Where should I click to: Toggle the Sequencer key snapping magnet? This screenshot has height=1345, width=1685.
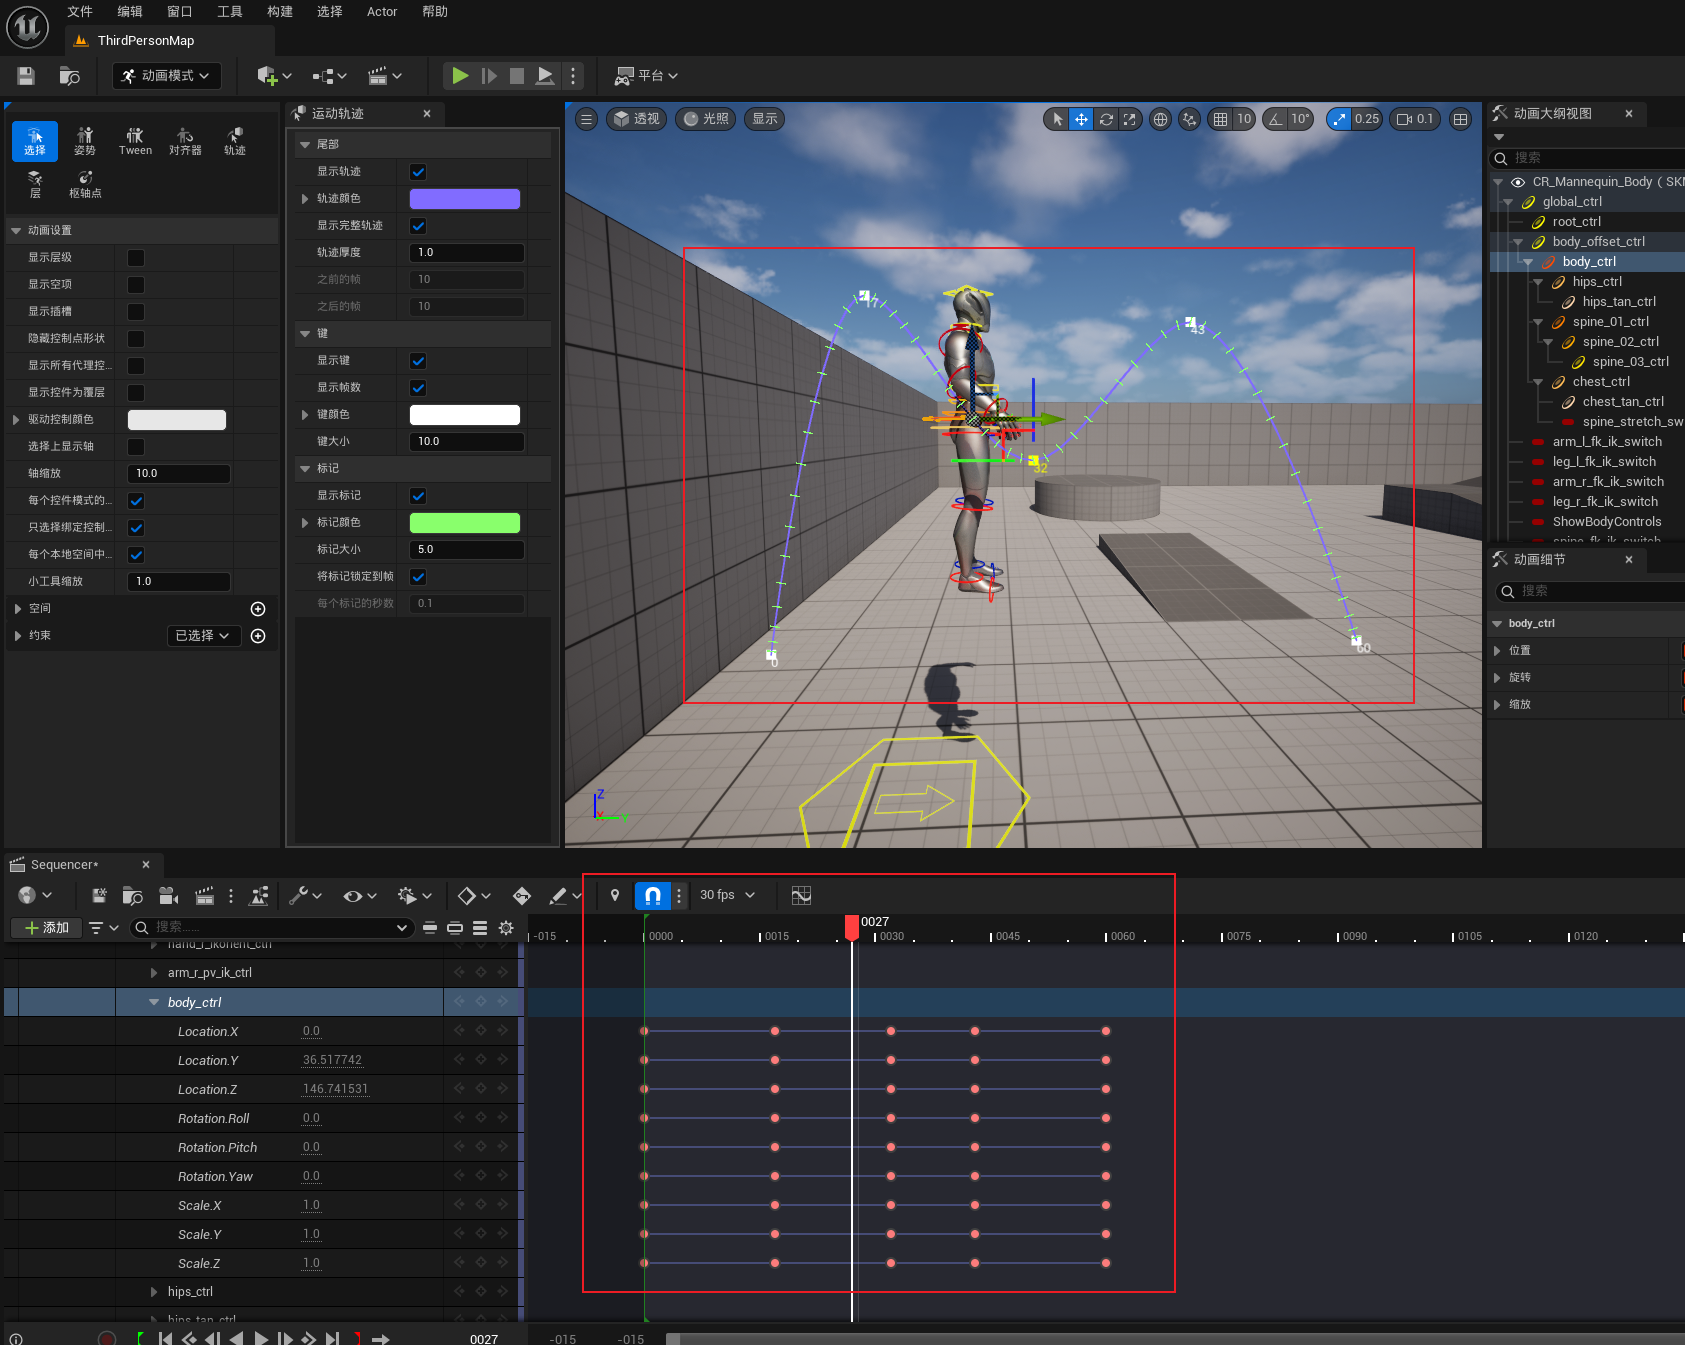pyautogui.click(x=653, y=895)
